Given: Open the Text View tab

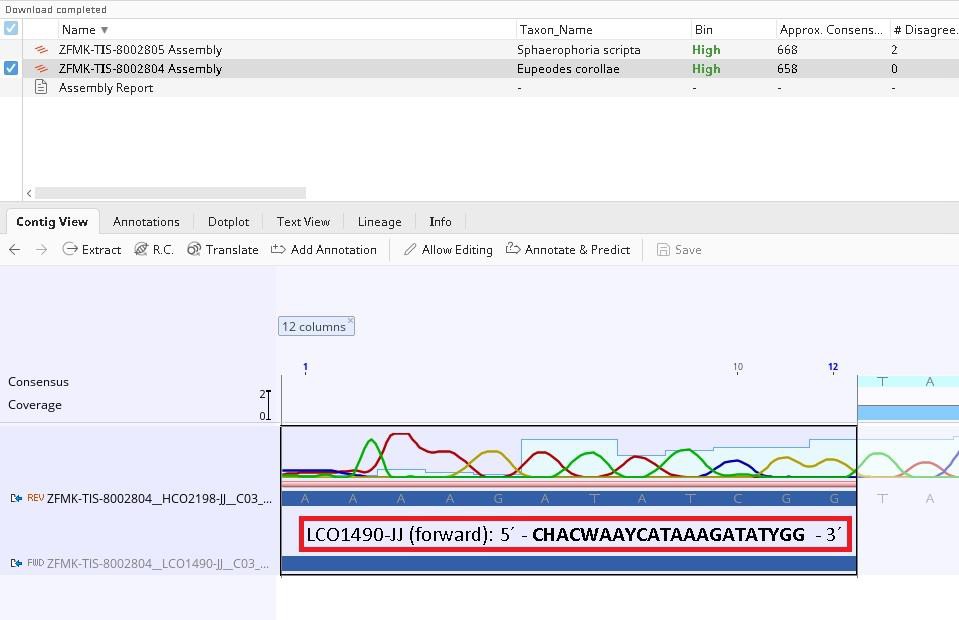Looking at the screenshot, I should pos(303,222).
